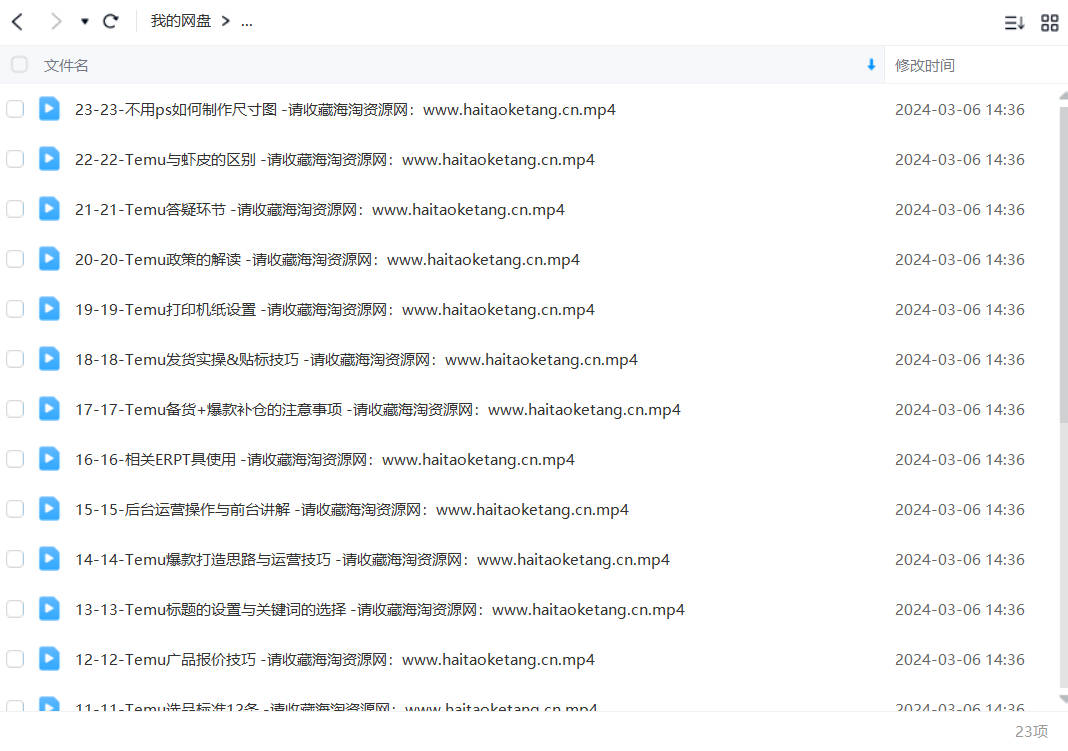This screenshot has height=751, width=1068.
Task: Select file 20-20-Temu政策的解读
Action: click(327, 259)
